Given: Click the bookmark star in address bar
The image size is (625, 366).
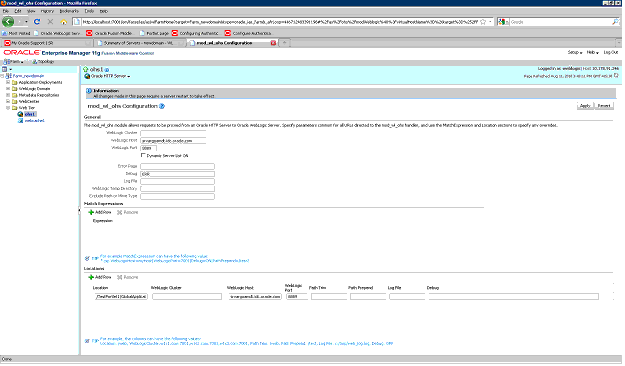Looking at the screenshot, I should [483, 22].
